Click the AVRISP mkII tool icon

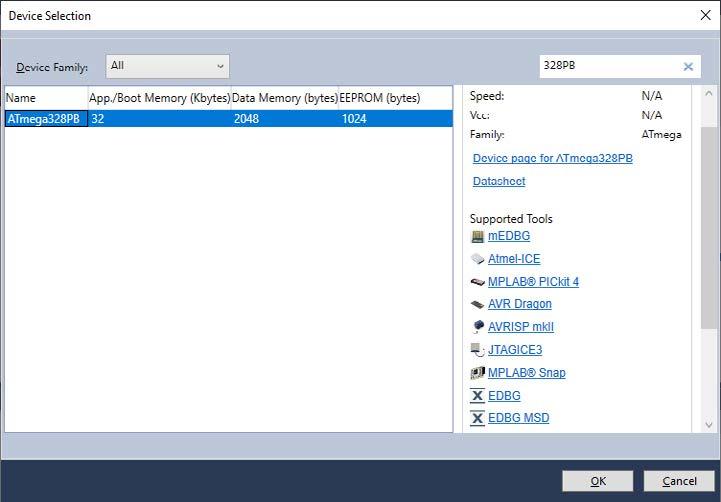coord(477,327)
